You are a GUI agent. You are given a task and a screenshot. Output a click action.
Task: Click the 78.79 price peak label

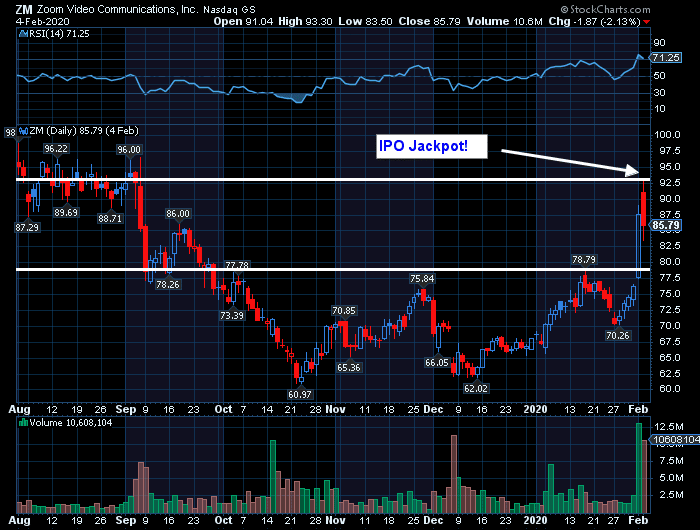click(584, 259)
